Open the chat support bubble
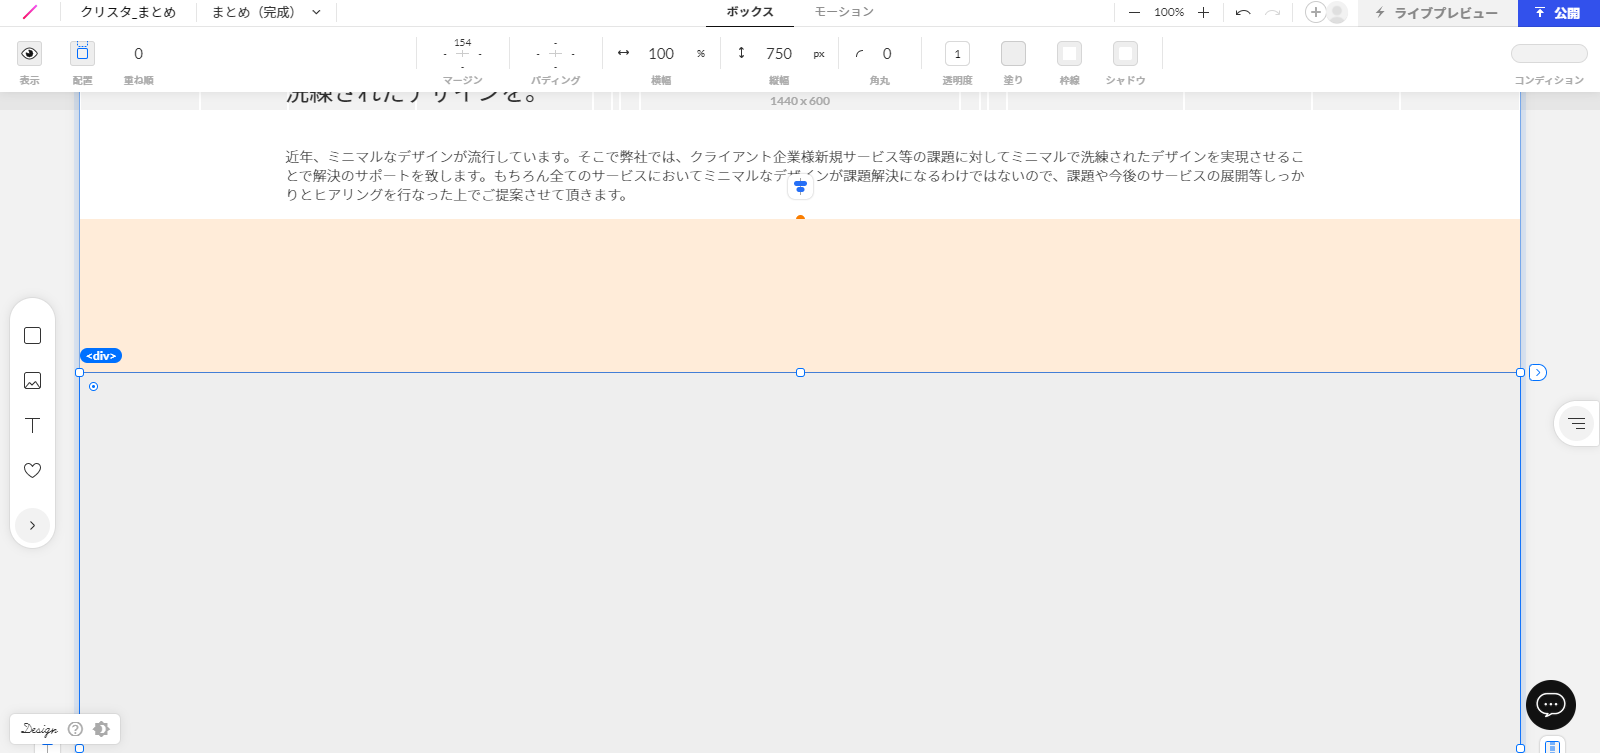The height and width of the screenshot is (753, 1600). [x=1551, y=705]
